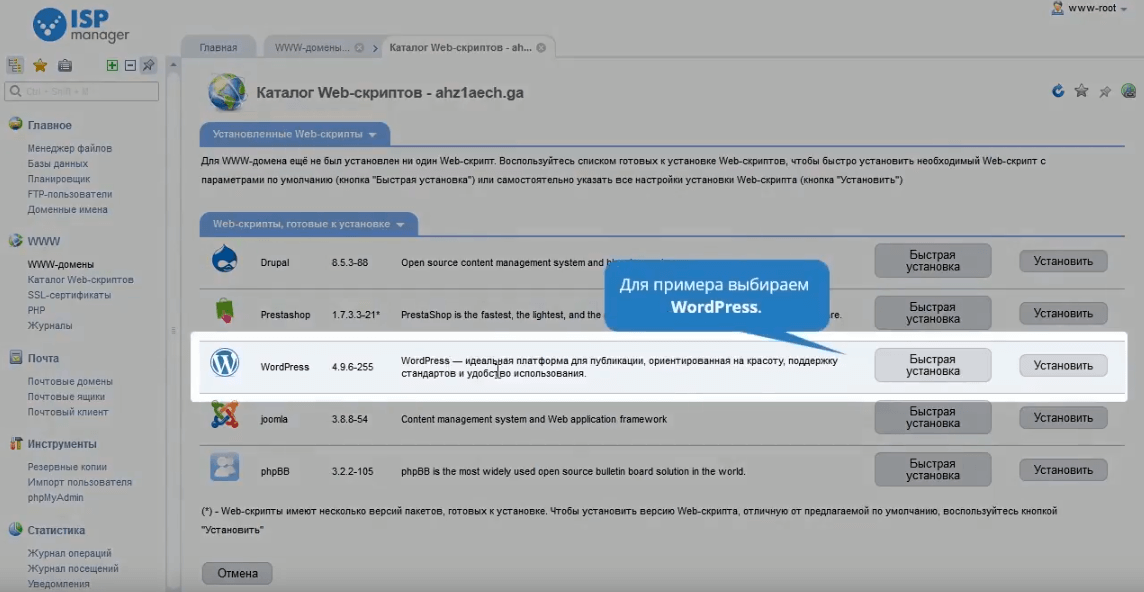Collapse all sidebar menu groups (minus)
Viewport: 1144px width, 592px height.
(131, 65)
